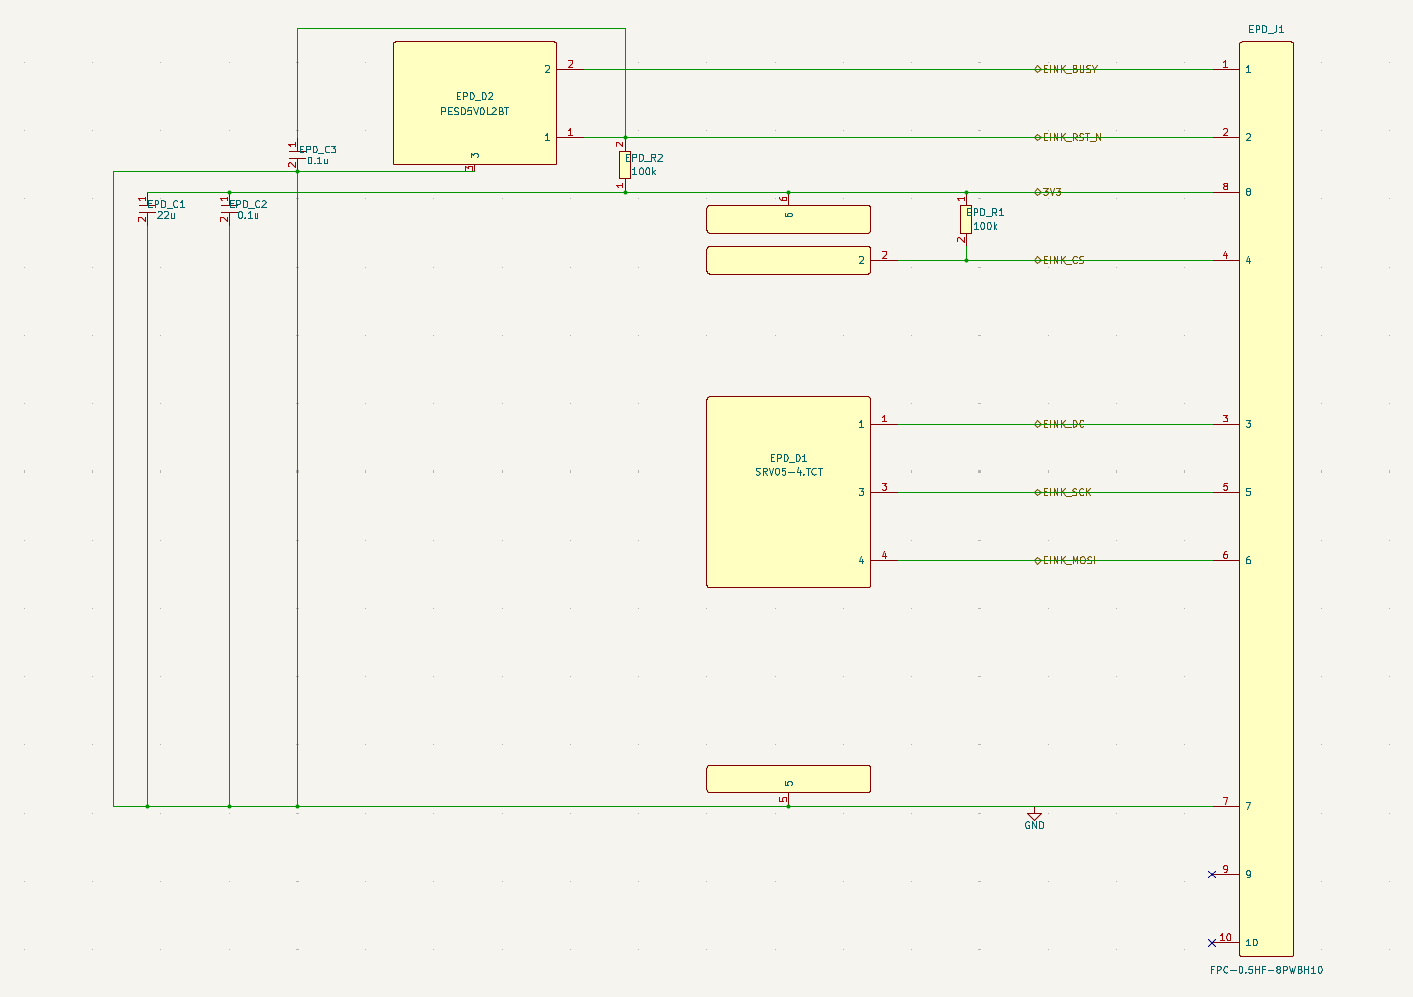The height and width of the screenshot is (997, 1413).
Task: Click the EINK_BUSY net label
Action: [x=1066, y=69]
